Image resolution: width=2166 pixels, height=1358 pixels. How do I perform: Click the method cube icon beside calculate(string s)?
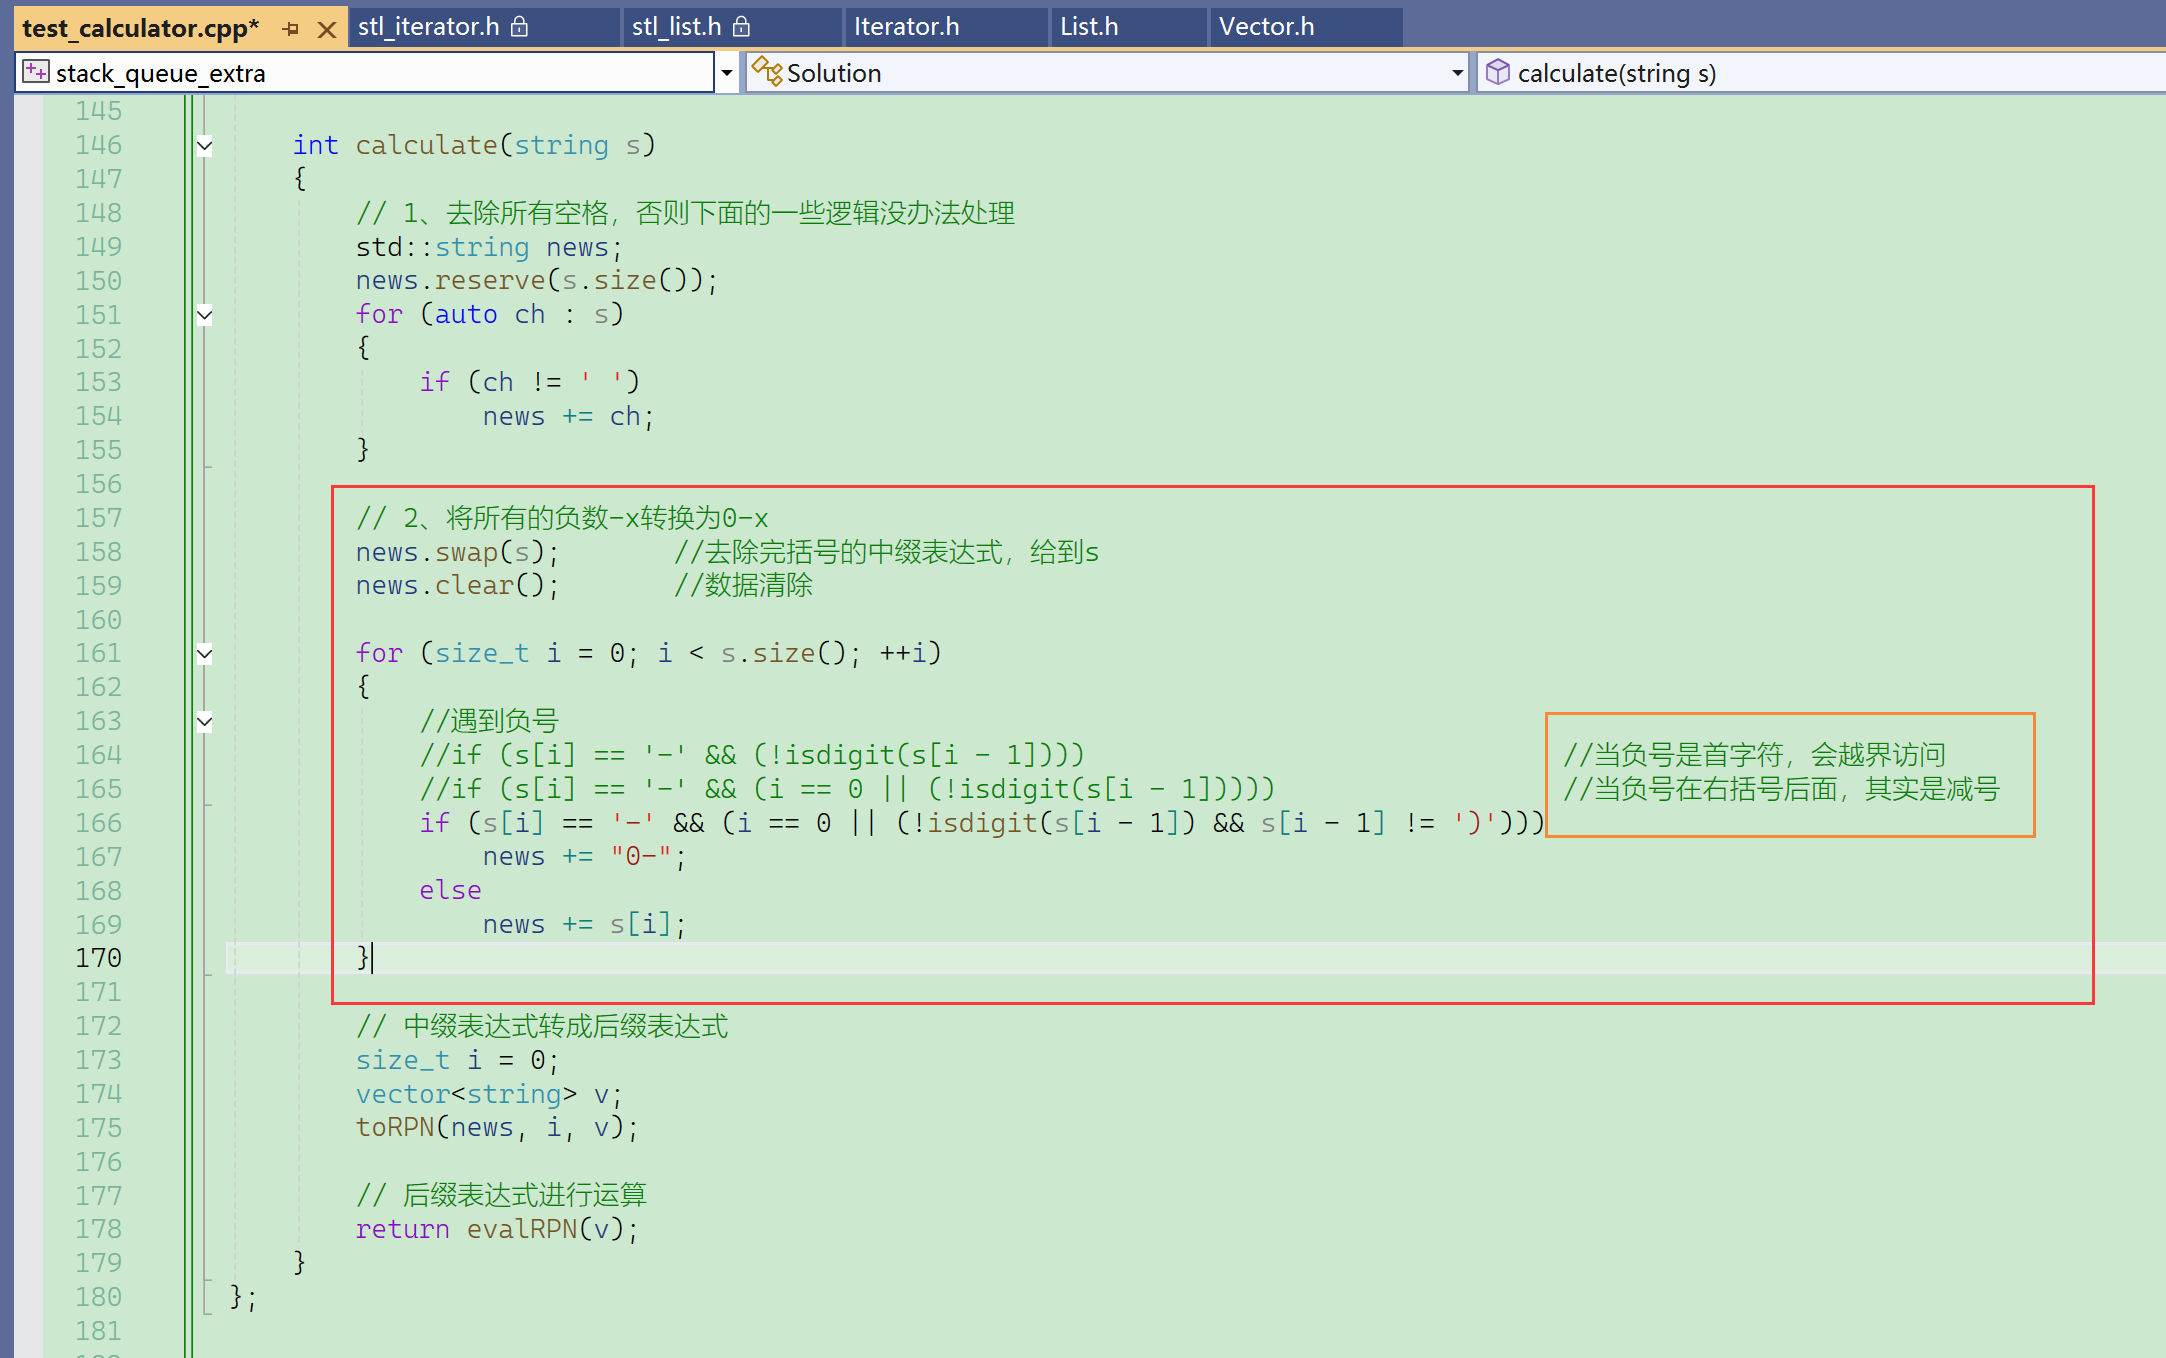(1497, 72)
